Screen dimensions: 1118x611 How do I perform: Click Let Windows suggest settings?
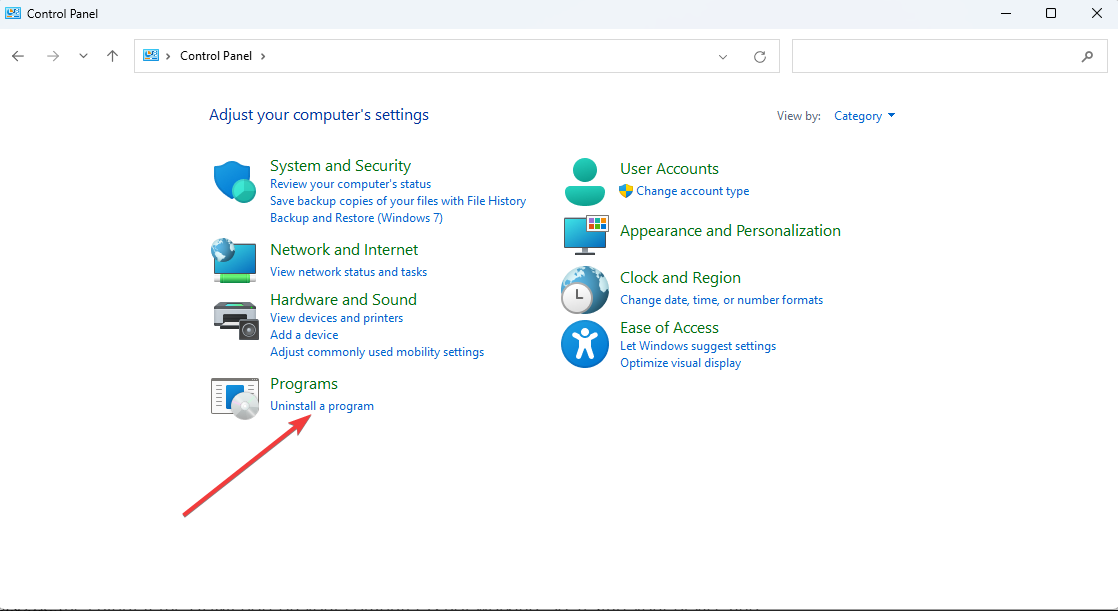coord(697,346)
